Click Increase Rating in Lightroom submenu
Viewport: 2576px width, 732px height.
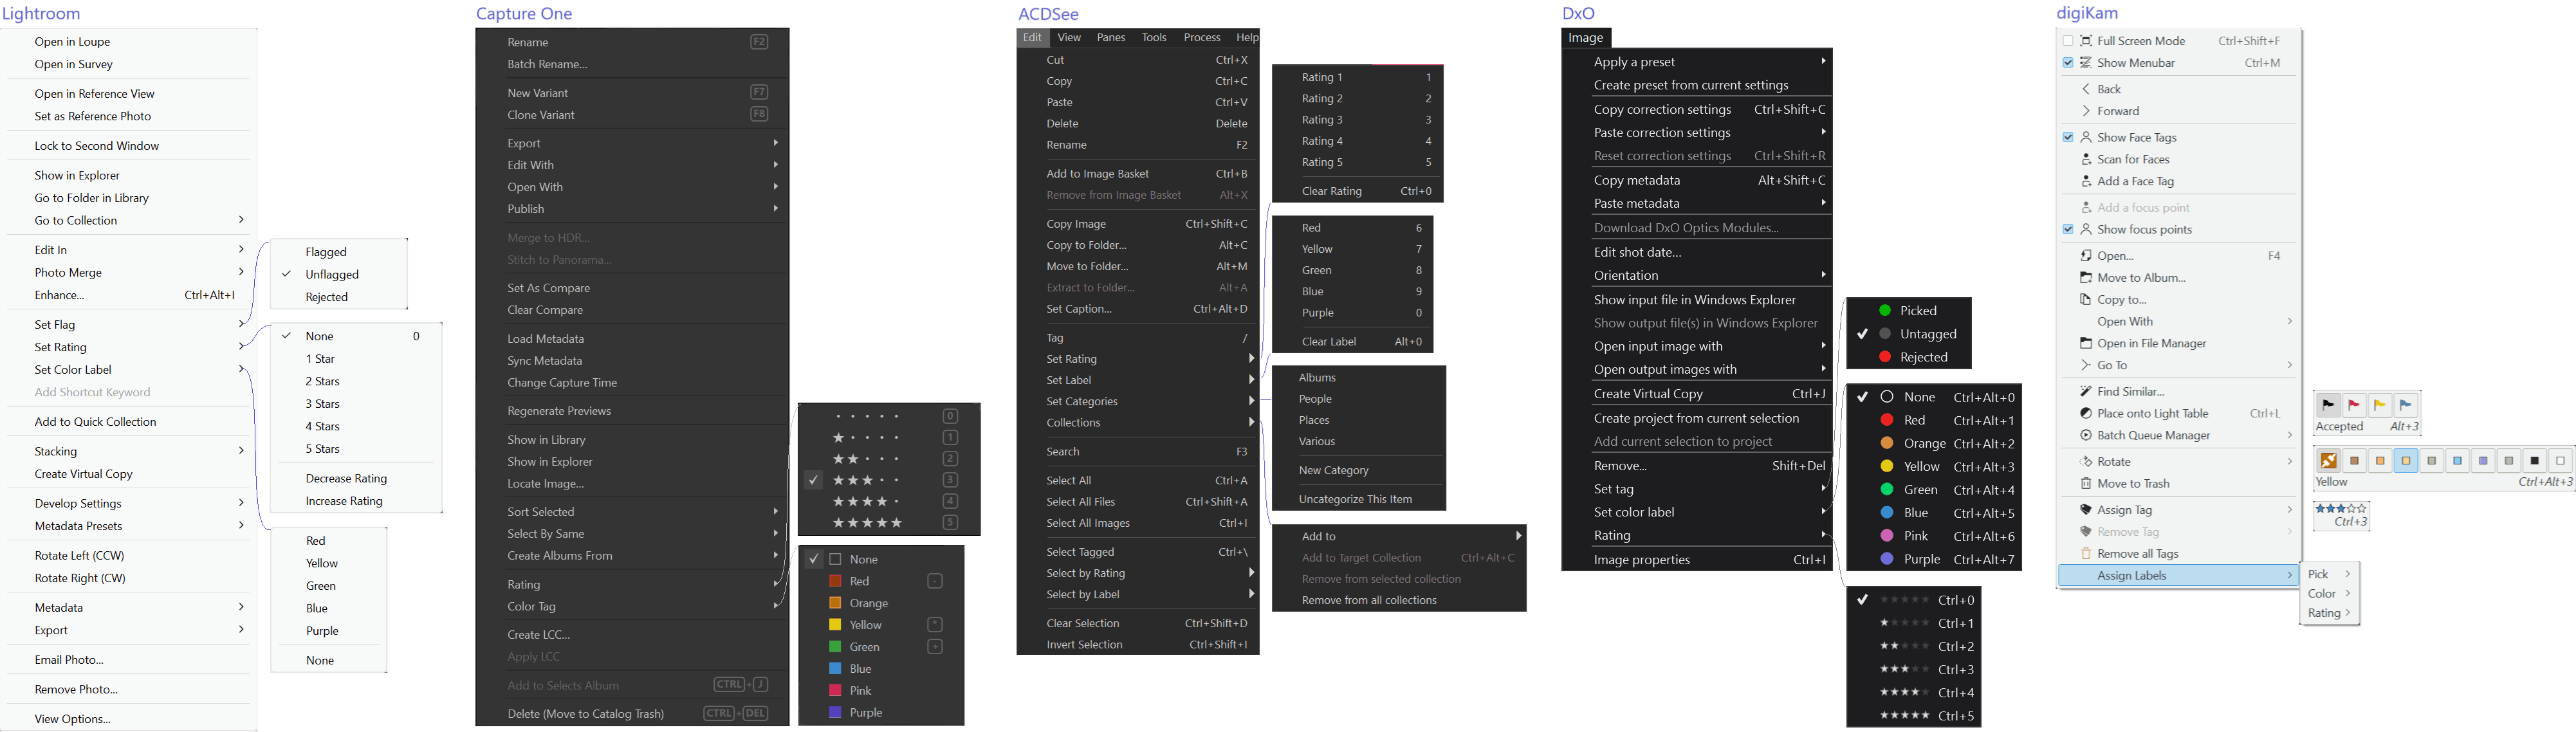point(344,501)
